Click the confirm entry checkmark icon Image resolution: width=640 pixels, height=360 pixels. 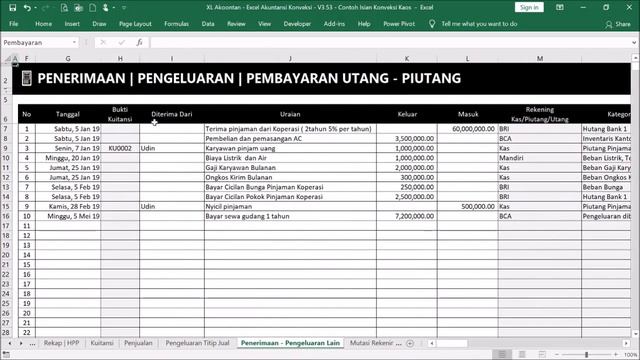pyautogui.click(x=121, y=42)
